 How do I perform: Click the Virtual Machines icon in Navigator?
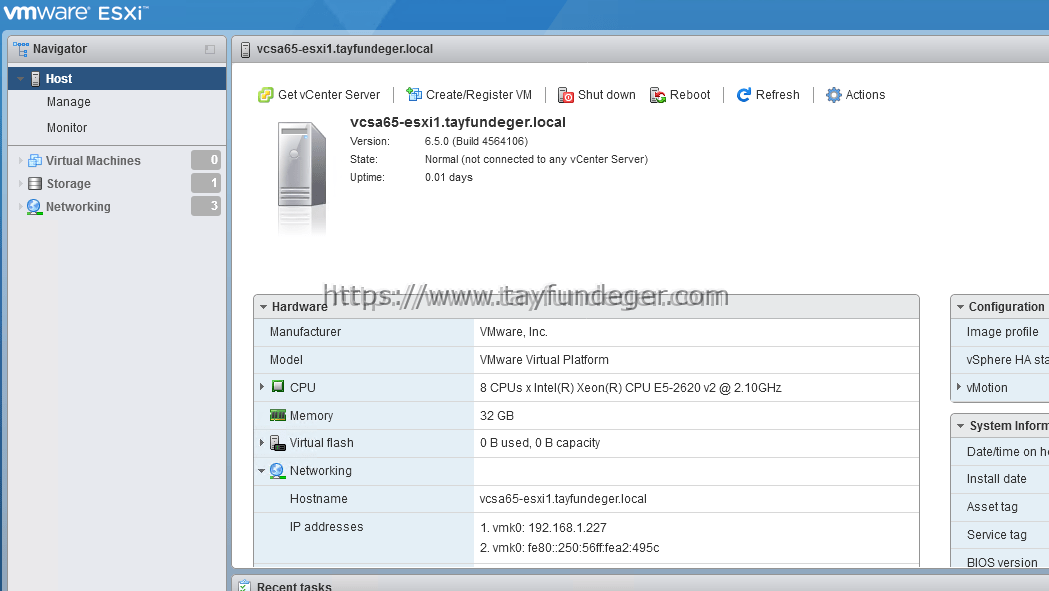(35, 161)
